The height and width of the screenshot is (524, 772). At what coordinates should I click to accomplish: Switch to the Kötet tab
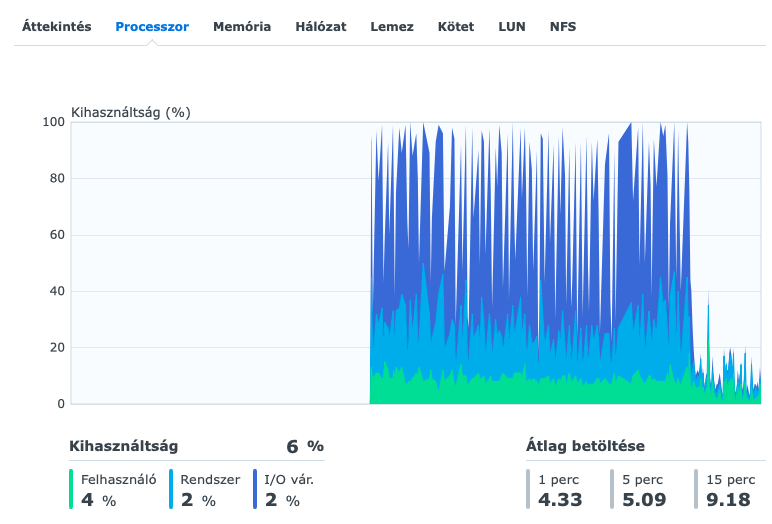tap(456, 27)
